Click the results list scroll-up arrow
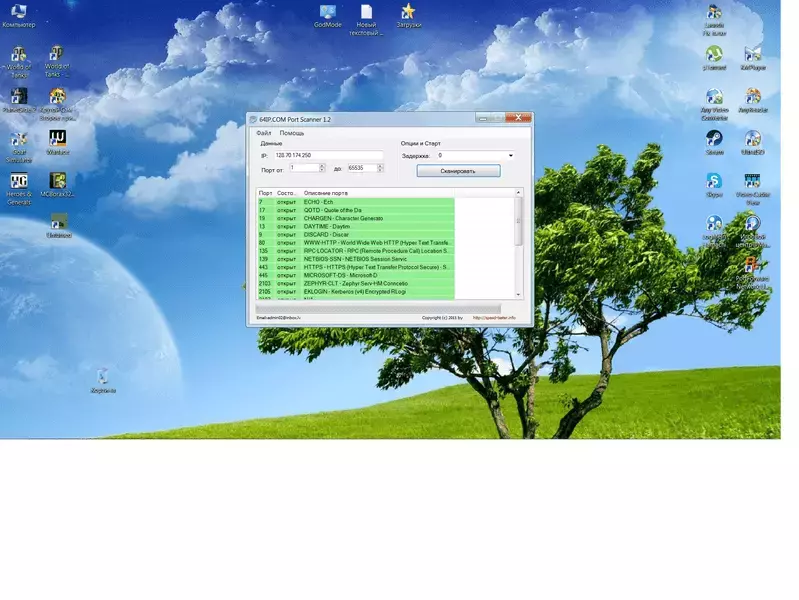 point(518,193)
